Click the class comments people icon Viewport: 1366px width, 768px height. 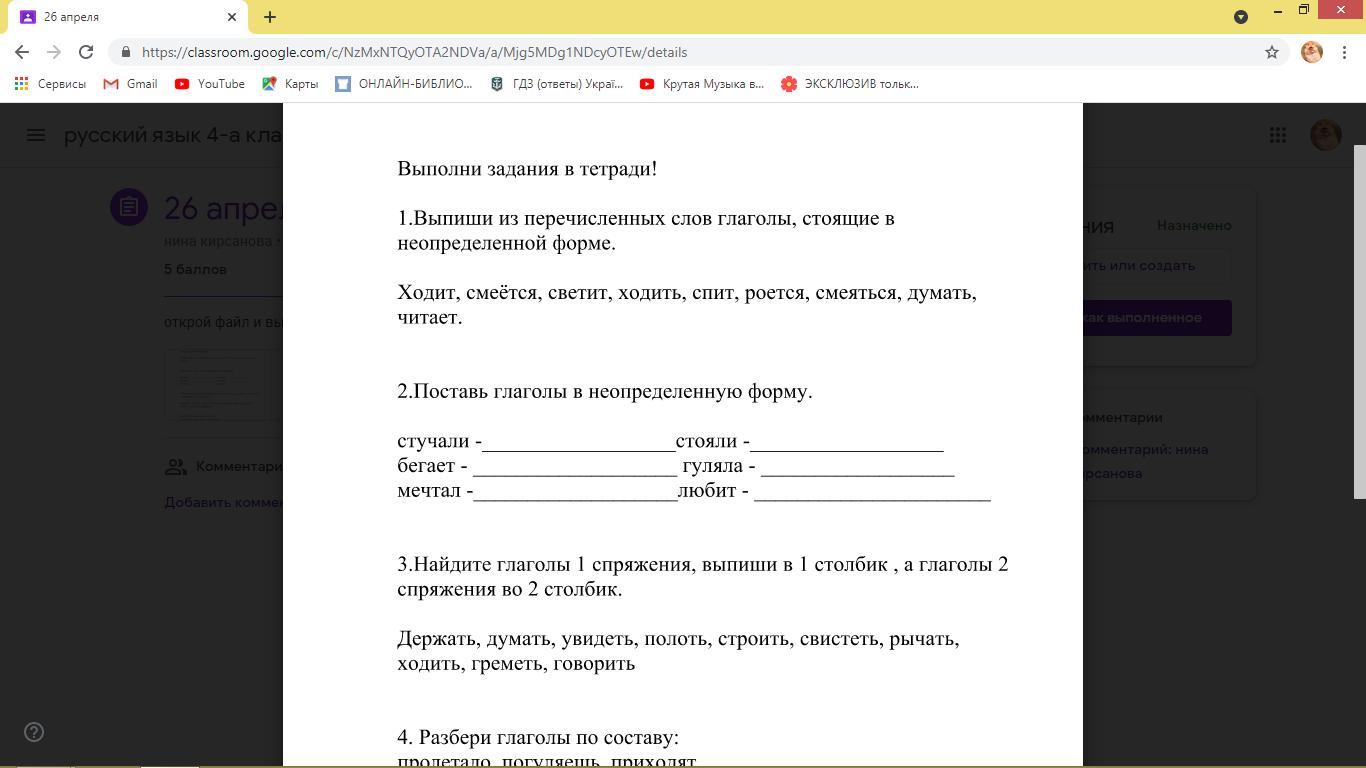[x=176, y=466]
